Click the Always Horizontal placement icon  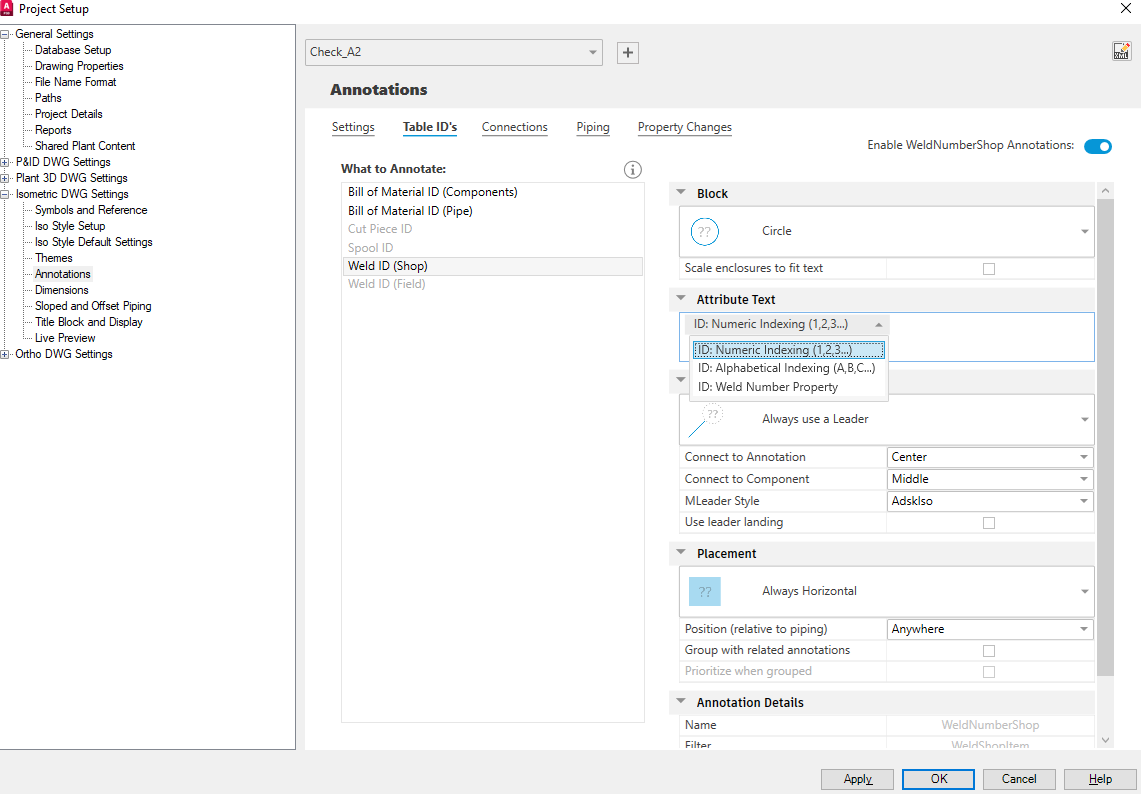pos(705,591)
